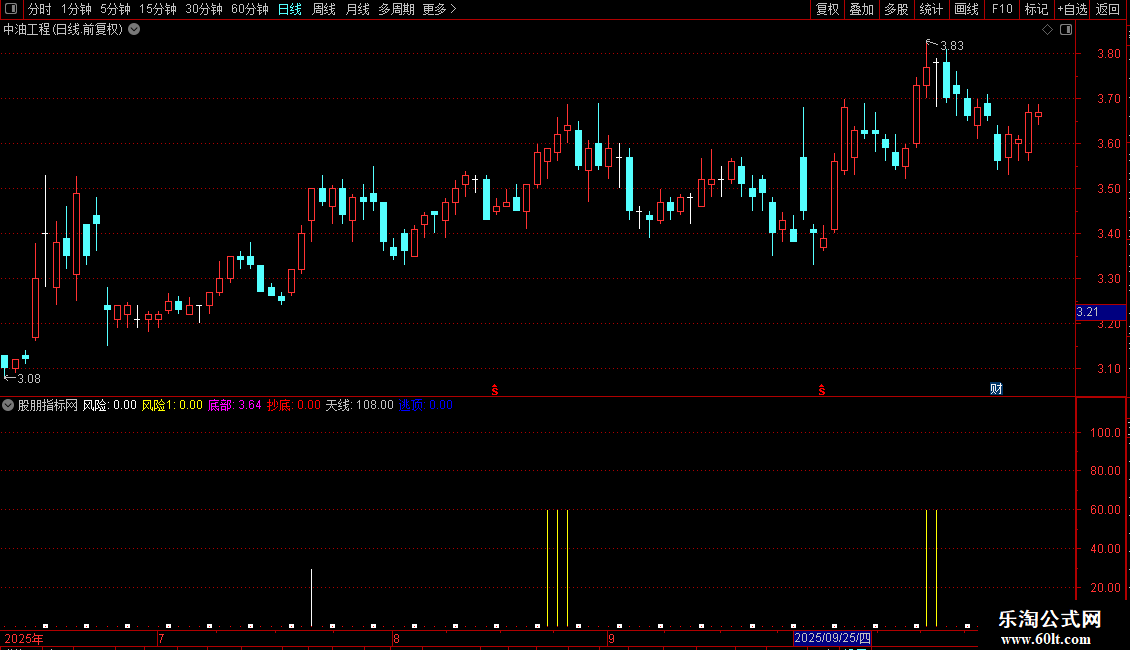Open 多股 multi-stock view
The height and width of the screenshot is (650, 1130).
coord(896,9)
